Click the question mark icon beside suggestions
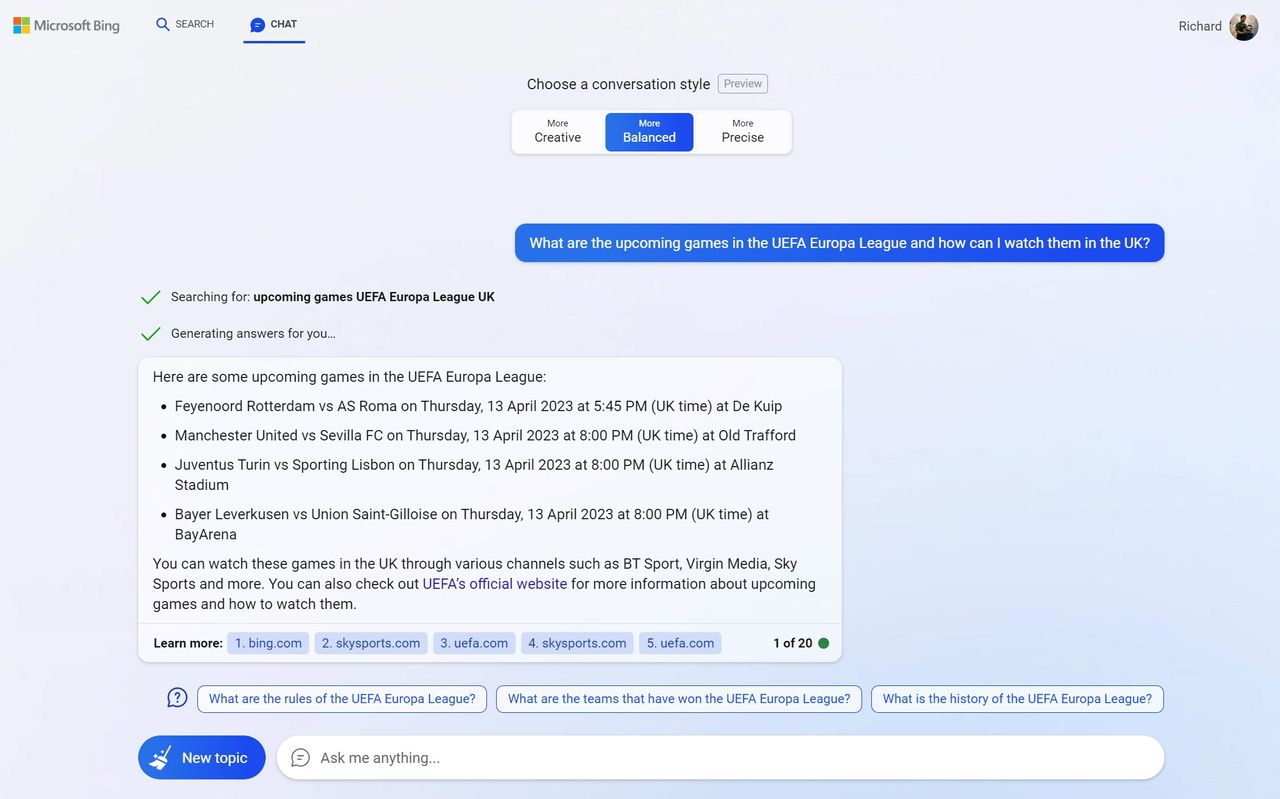The width and height of the screenshot is (1280, 799). tap(177, 698)
